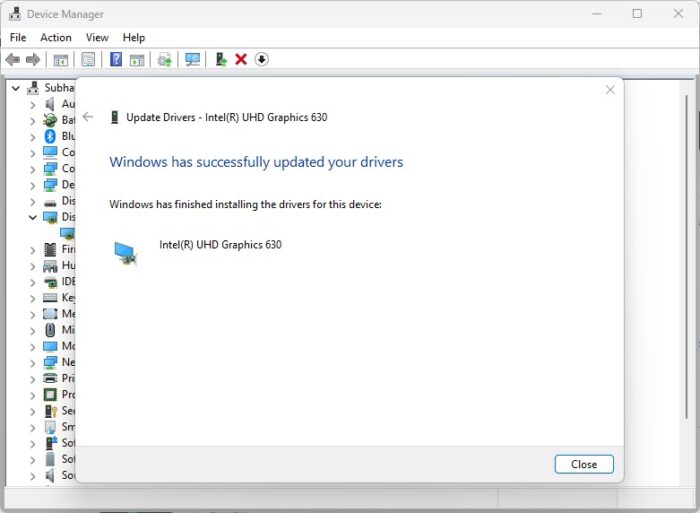The image size is (700, 513).
Task: Click the Disable device down-arrow icon
Action: (x=262, y=60)
